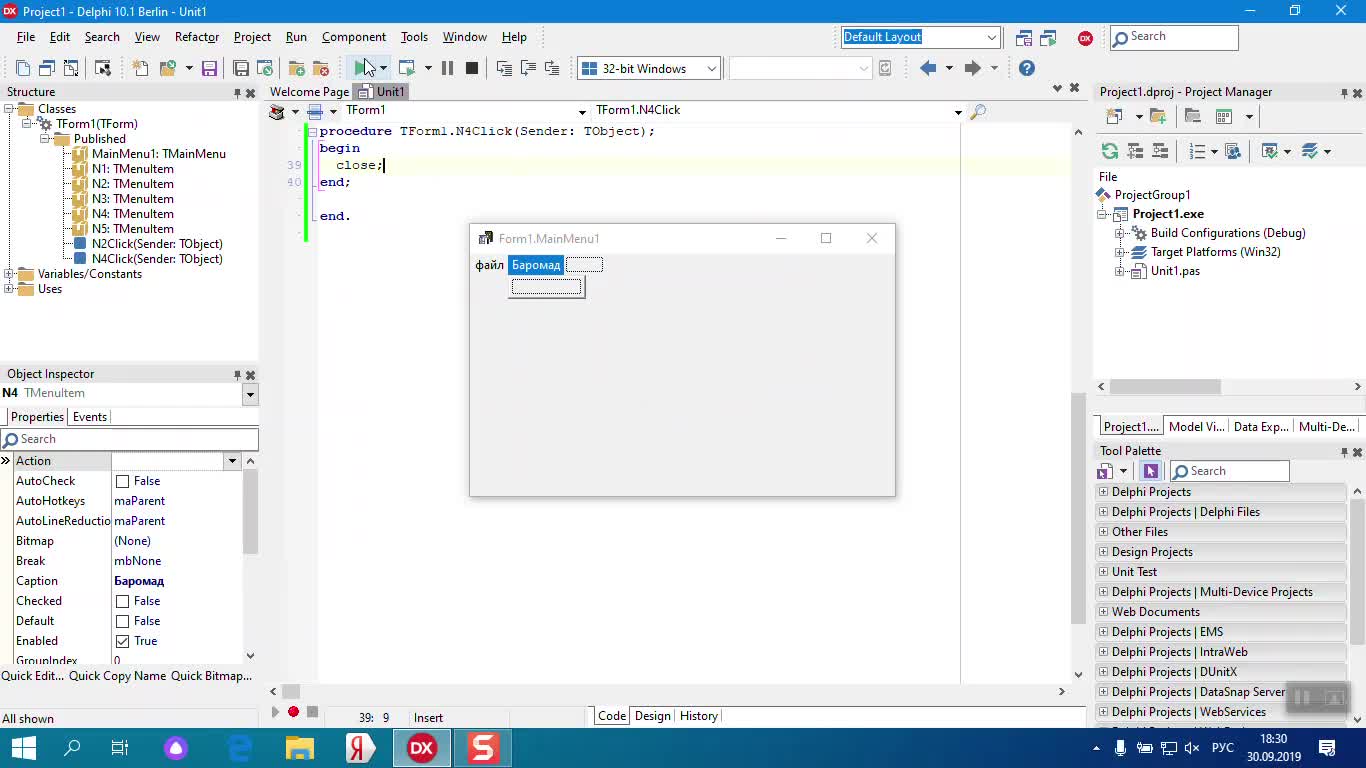Open File Explorer from taskbar
This screenshot has width=1366, height=768.
(x=299, y=748)
